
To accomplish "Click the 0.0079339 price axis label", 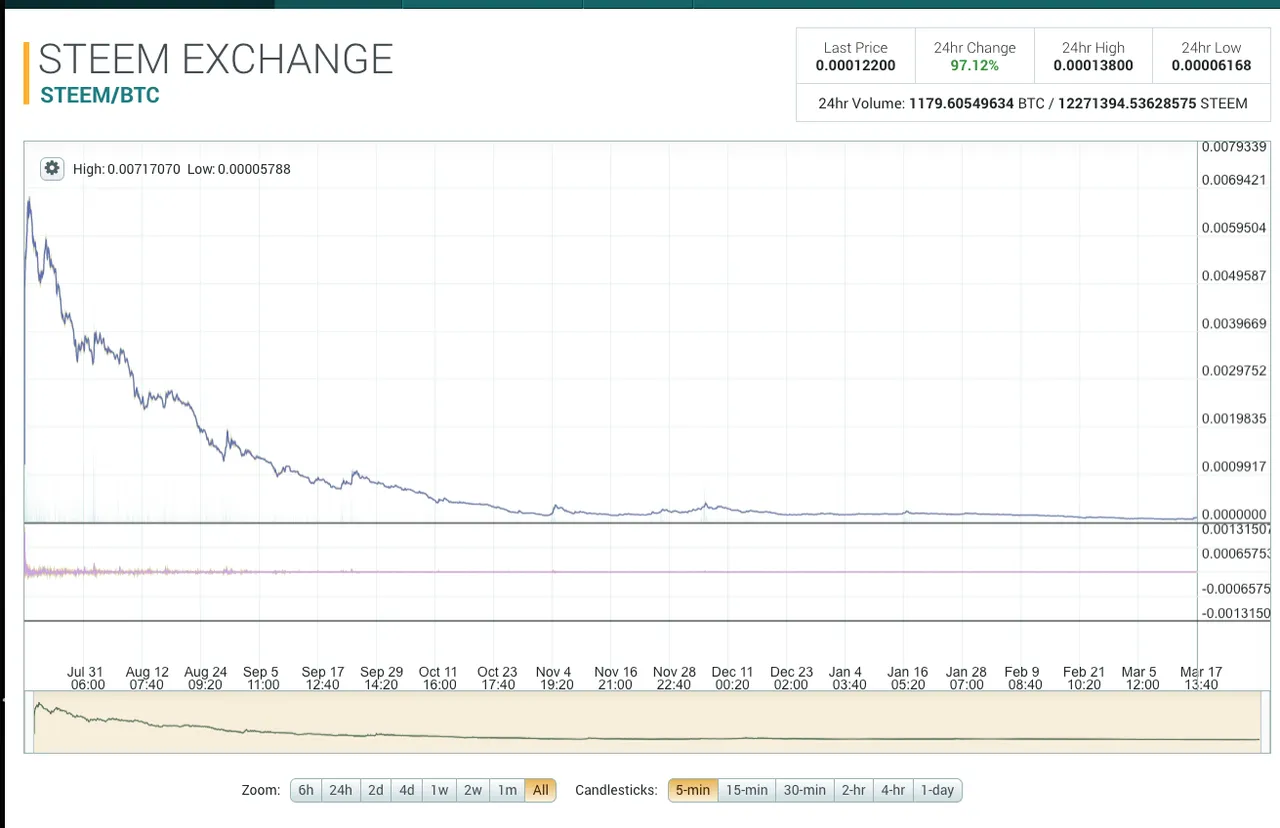I will 1234,147.
